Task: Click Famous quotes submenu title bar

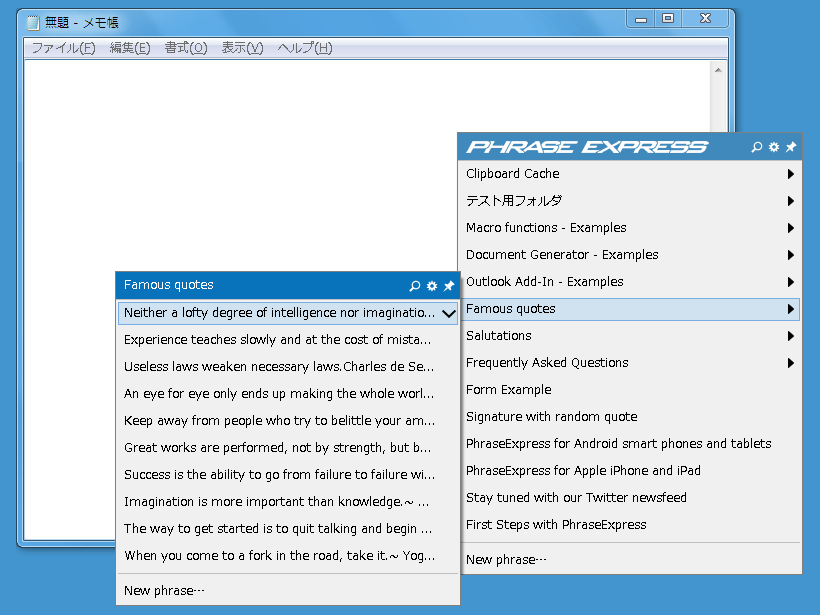Action: click(287, 285)
